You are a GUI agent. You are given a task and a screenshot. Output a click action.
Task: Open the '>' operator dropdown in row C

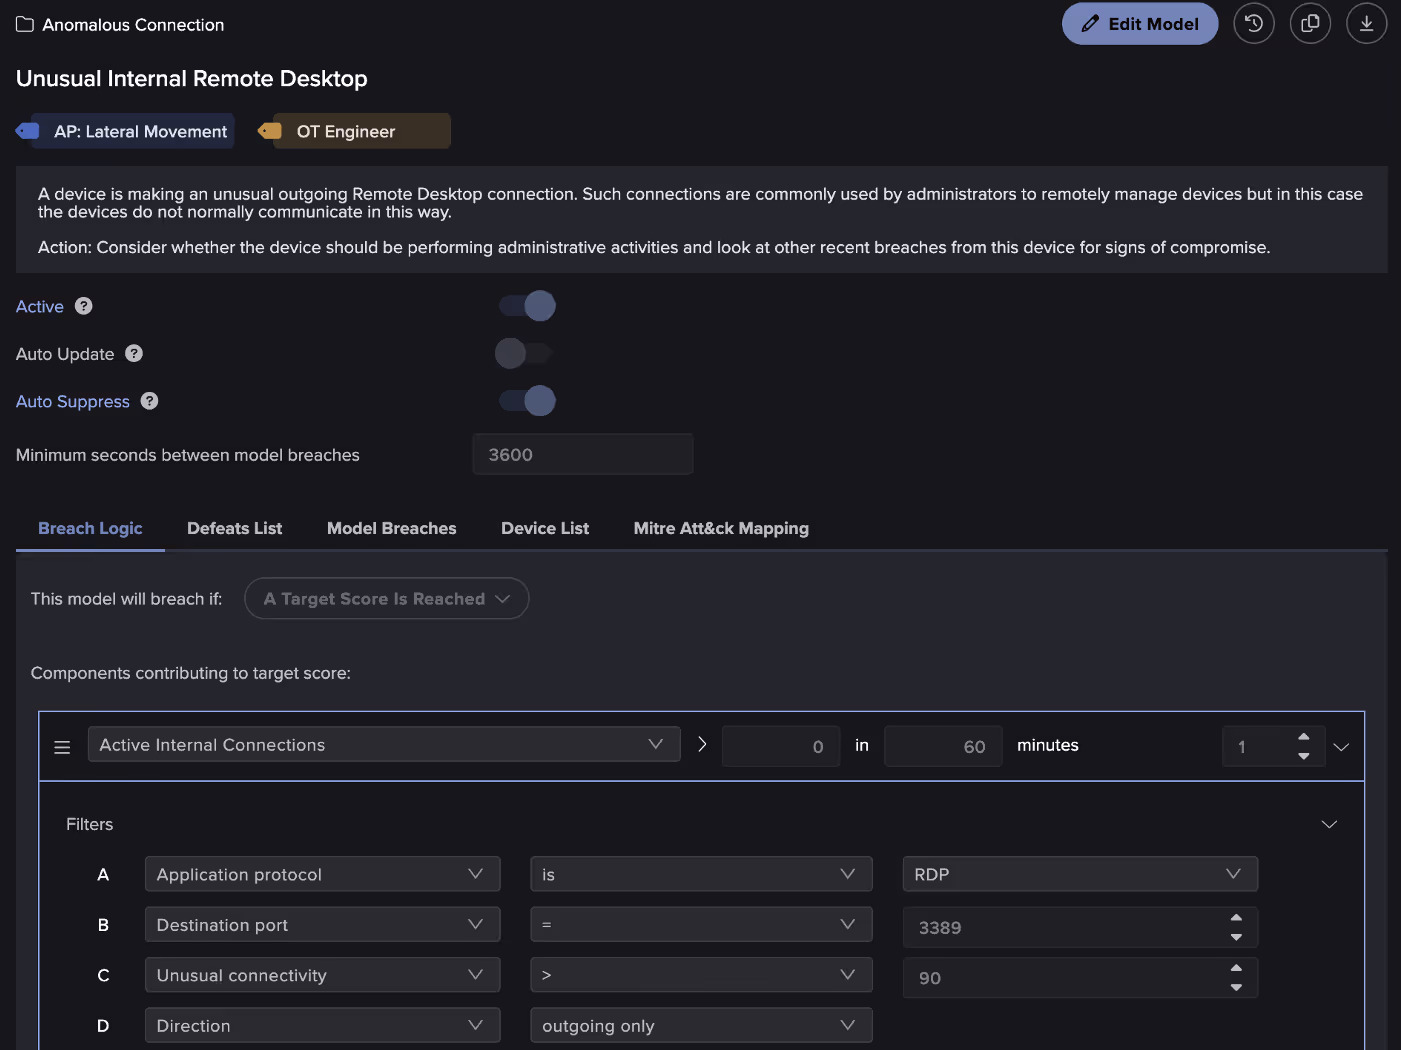tap(701, 975)
